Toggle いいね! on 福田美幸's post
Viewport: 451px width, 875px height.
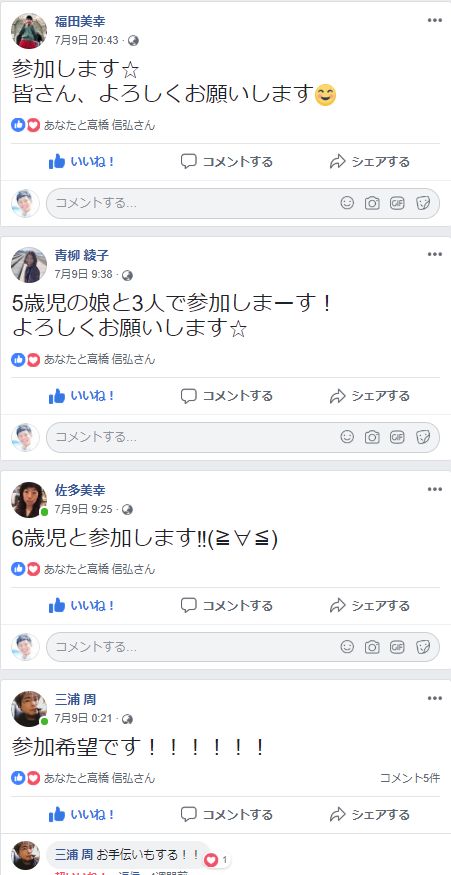click(x=81, y=162)
